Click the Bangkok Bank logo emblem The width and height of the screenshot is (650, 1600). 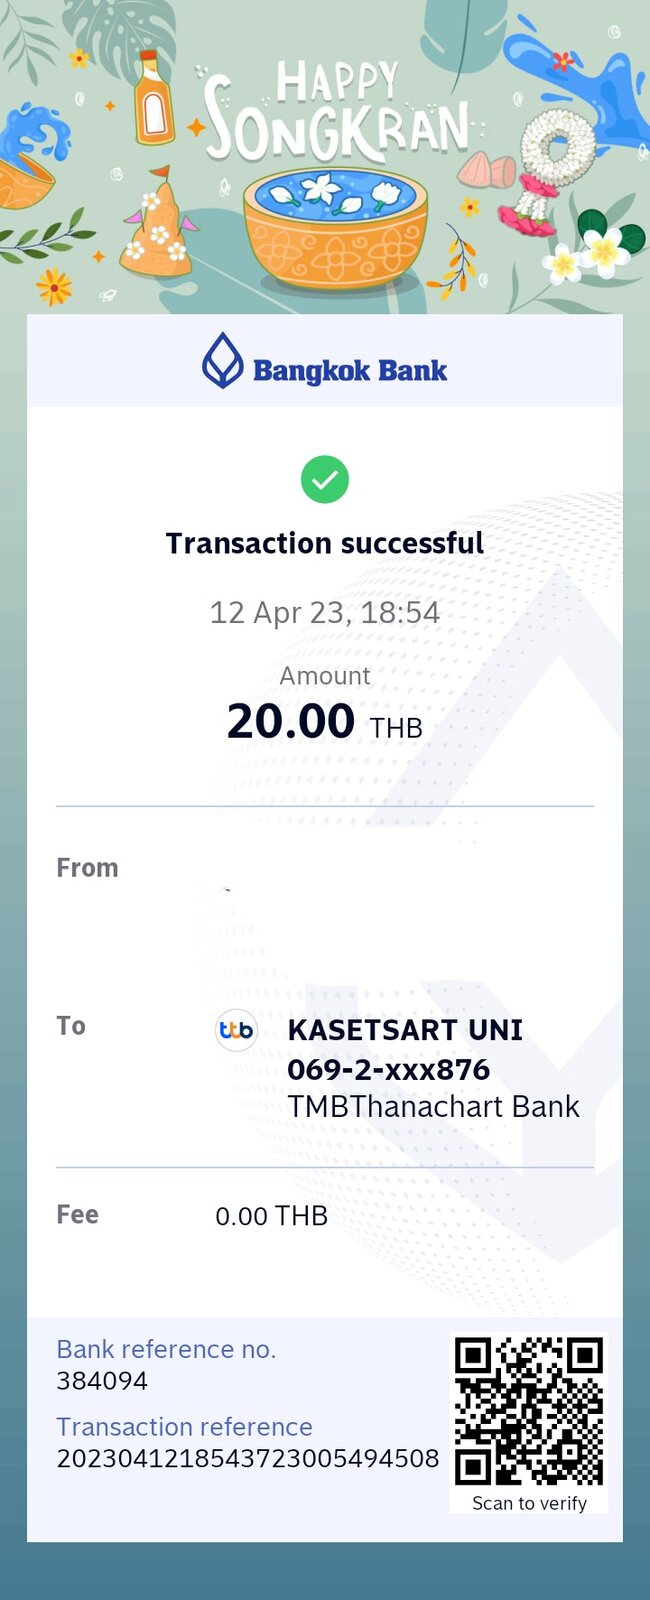[x=222, y=361]
